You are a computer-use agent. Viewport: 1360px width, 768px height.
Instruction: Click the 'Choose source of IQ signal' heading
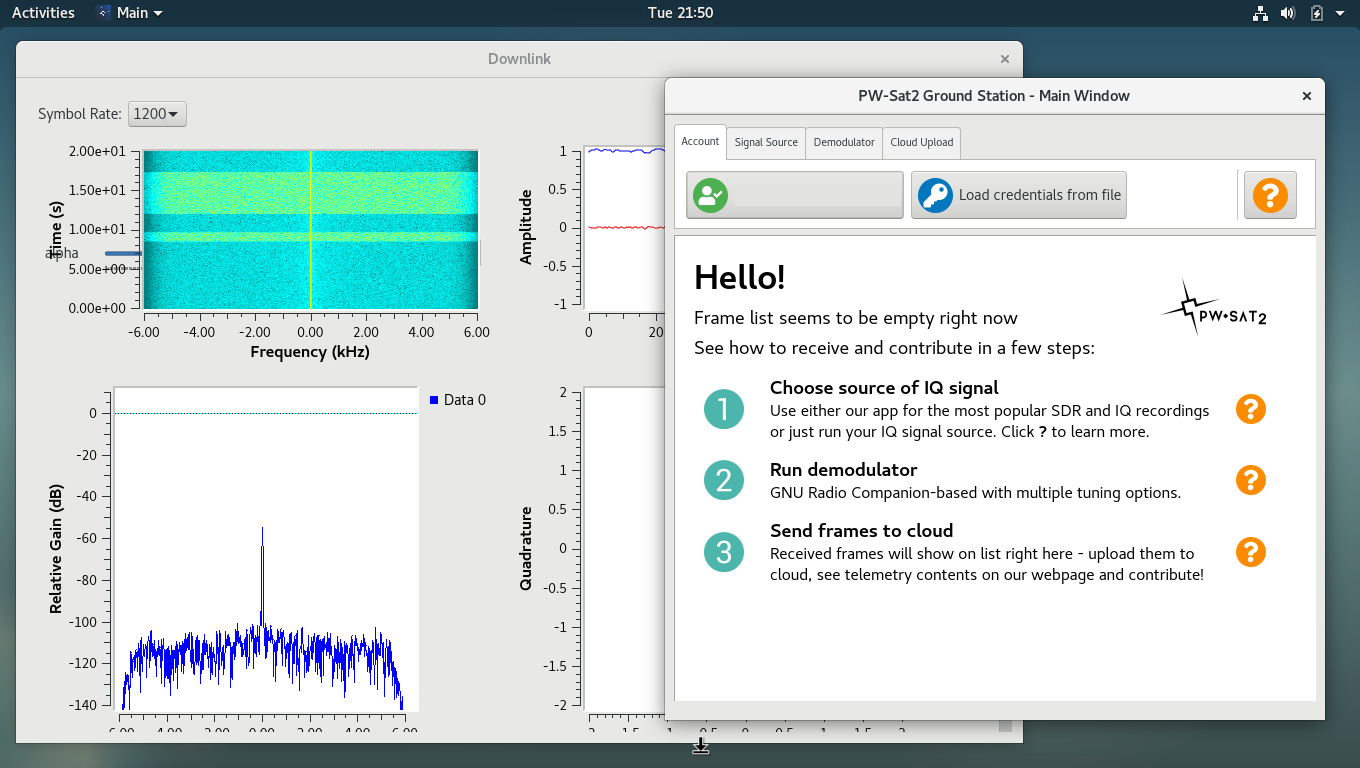884,388
